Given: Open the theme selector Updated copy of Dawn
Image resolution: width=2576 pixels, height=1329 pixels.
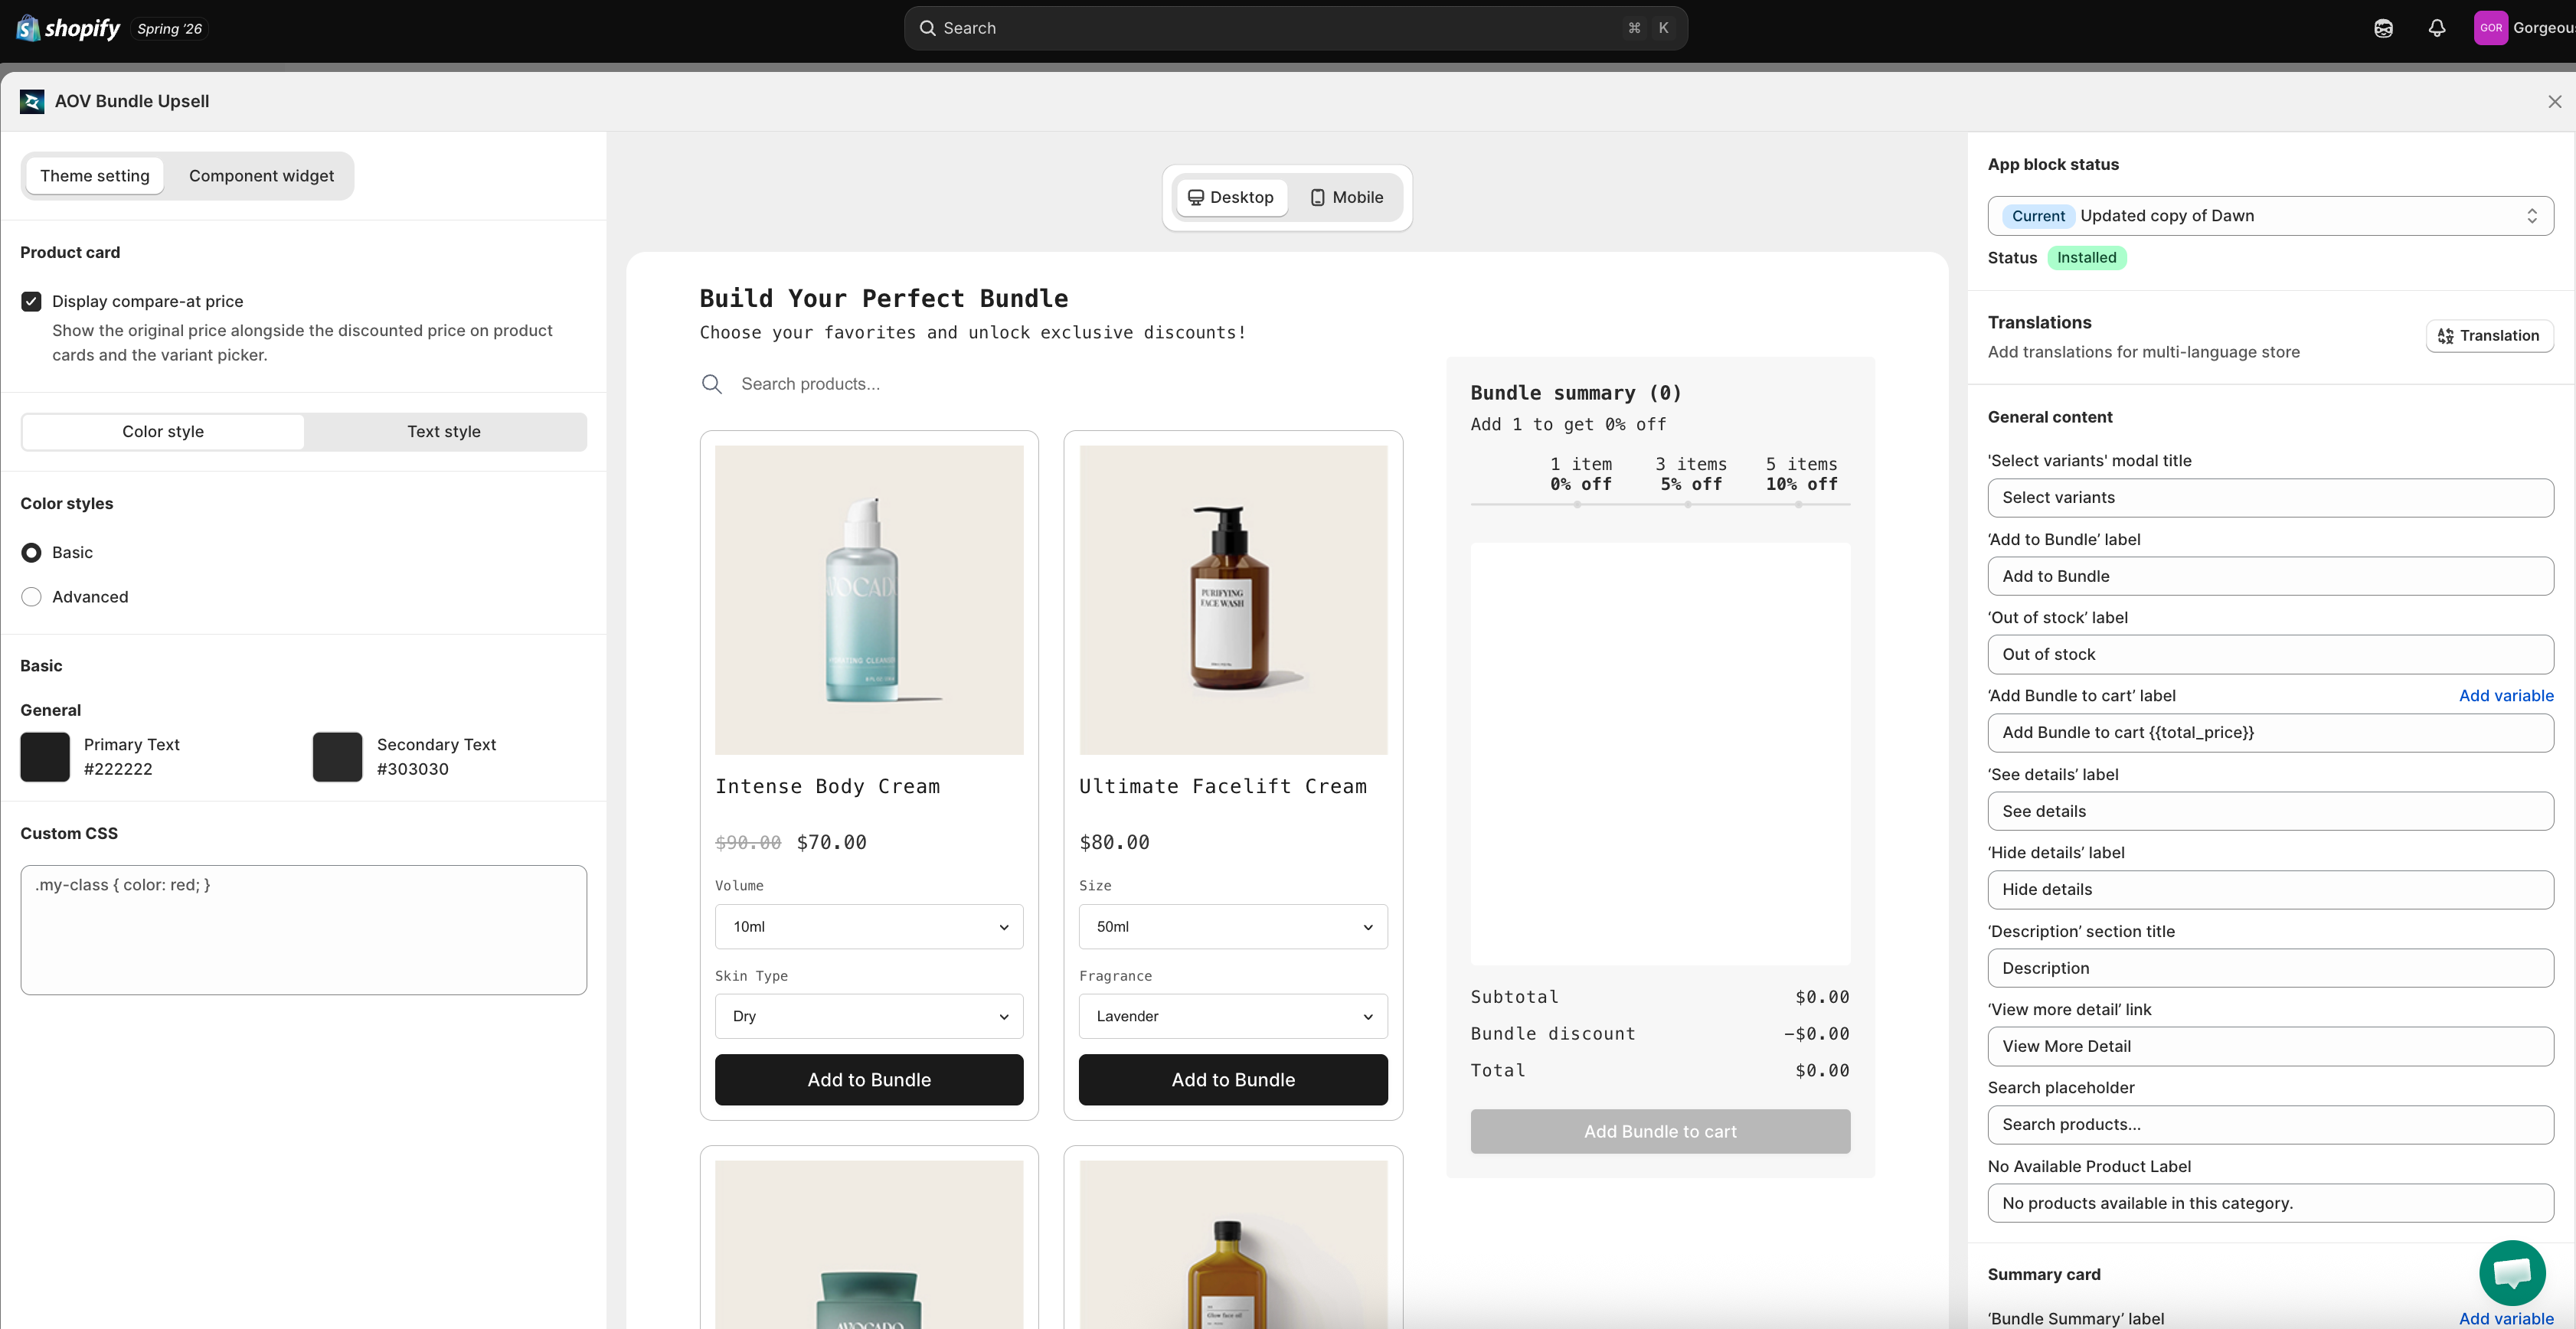Looking at the screenshot, I should click(x=2270, y=216).
